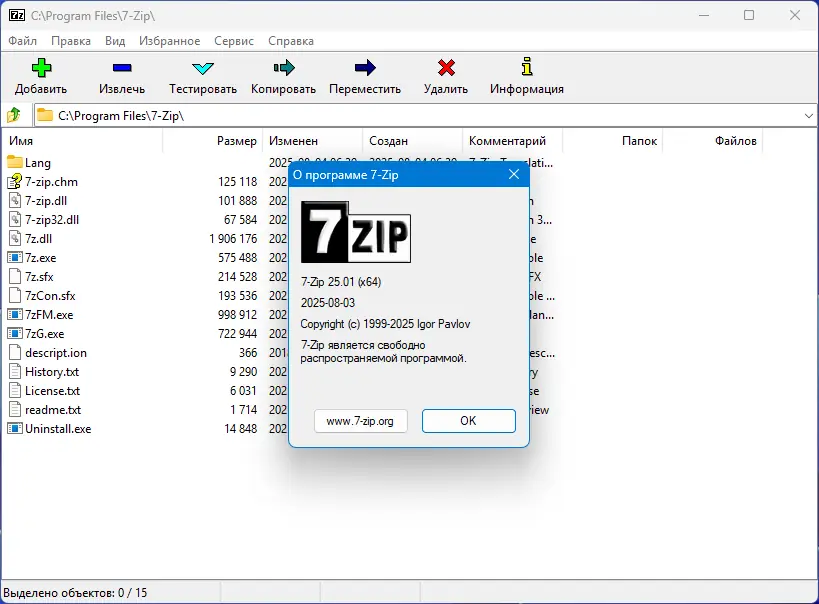
Task: Open the Правка menu
Action: click(x=71, y=41)
